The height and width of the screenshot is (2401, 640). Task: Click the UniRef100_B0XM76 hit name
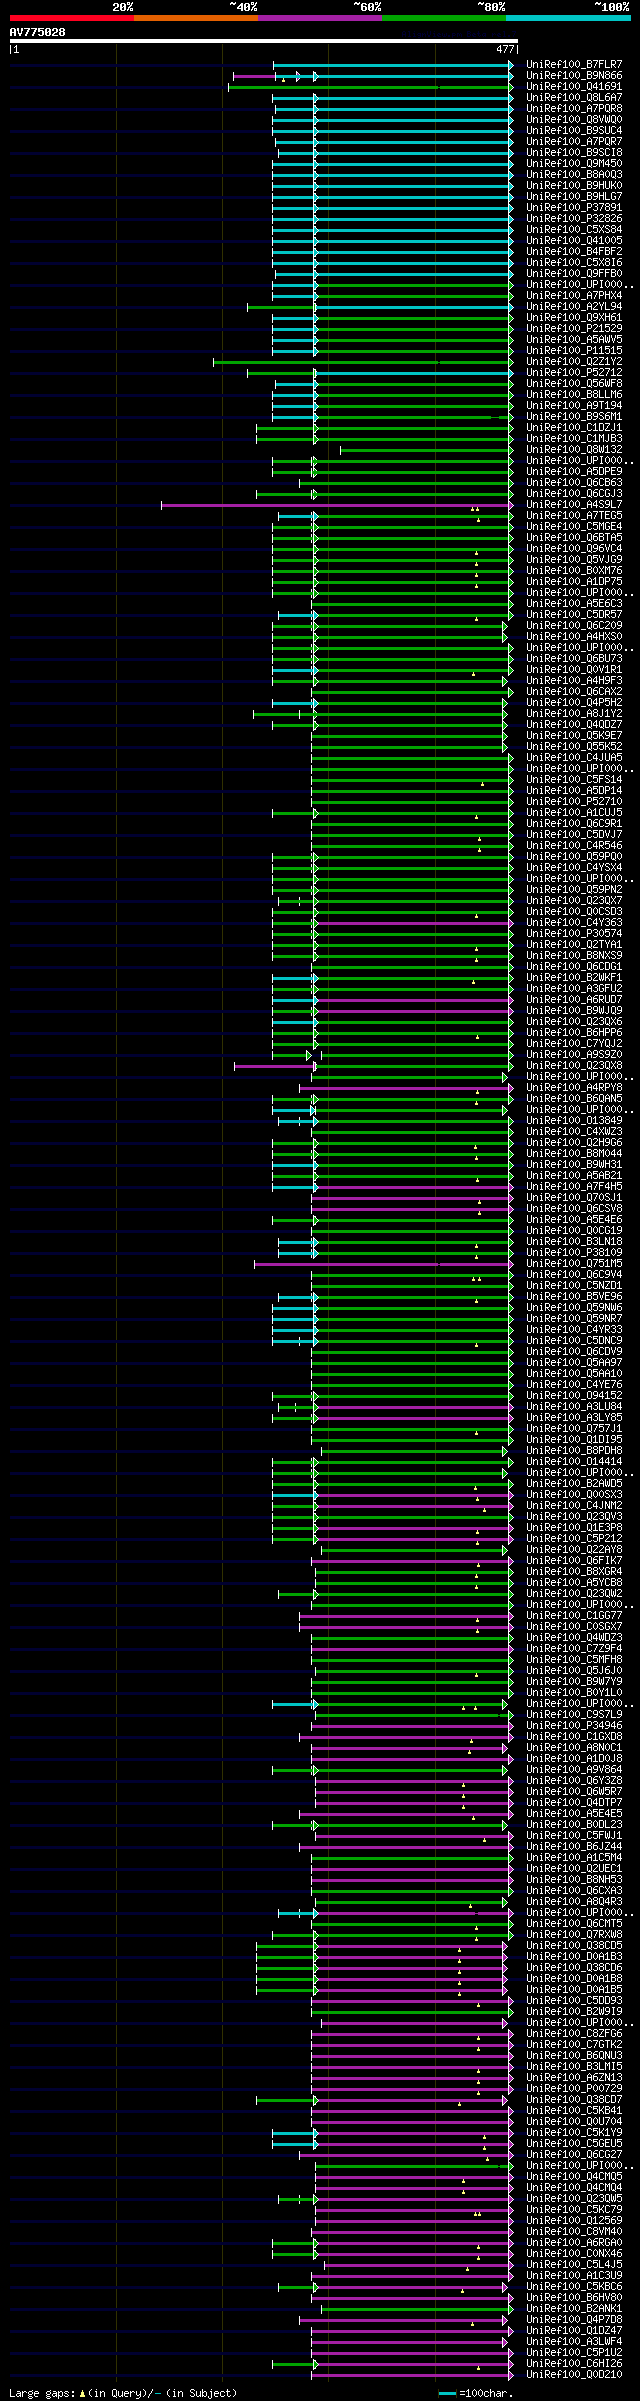coord(574,570)
